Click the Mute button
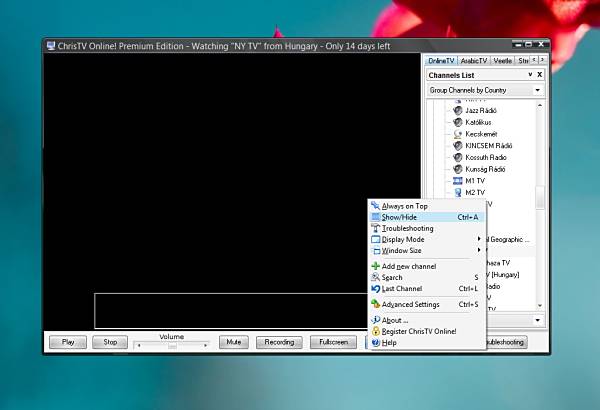This screenshot has width=600, height=410. pos(234,342)
